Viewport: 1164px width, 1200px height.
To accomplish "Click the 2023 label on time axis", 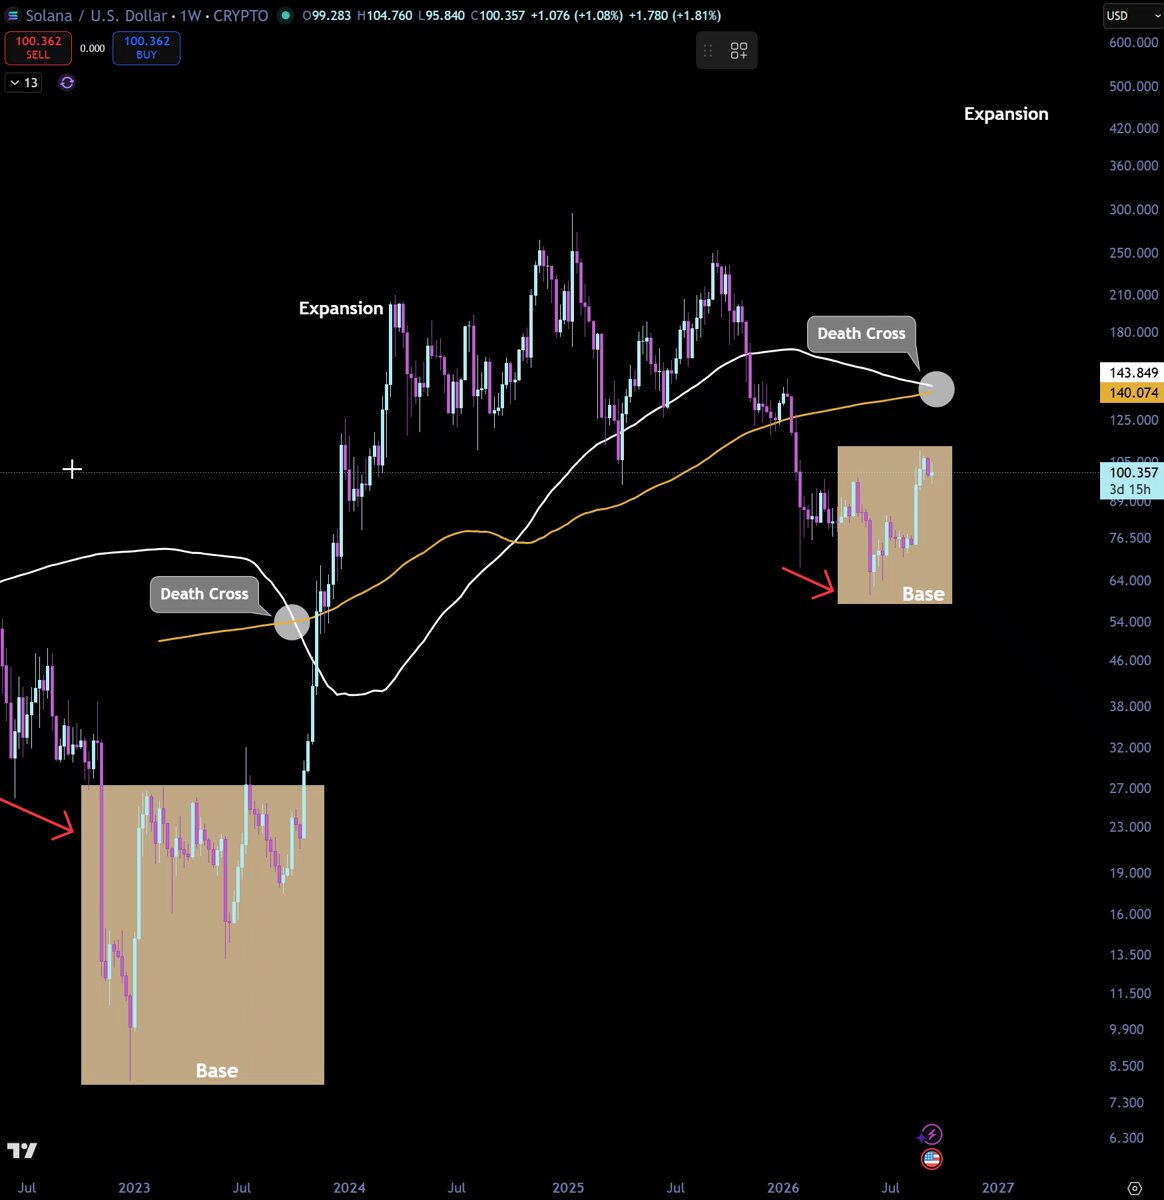I will tap(134, 1188).
